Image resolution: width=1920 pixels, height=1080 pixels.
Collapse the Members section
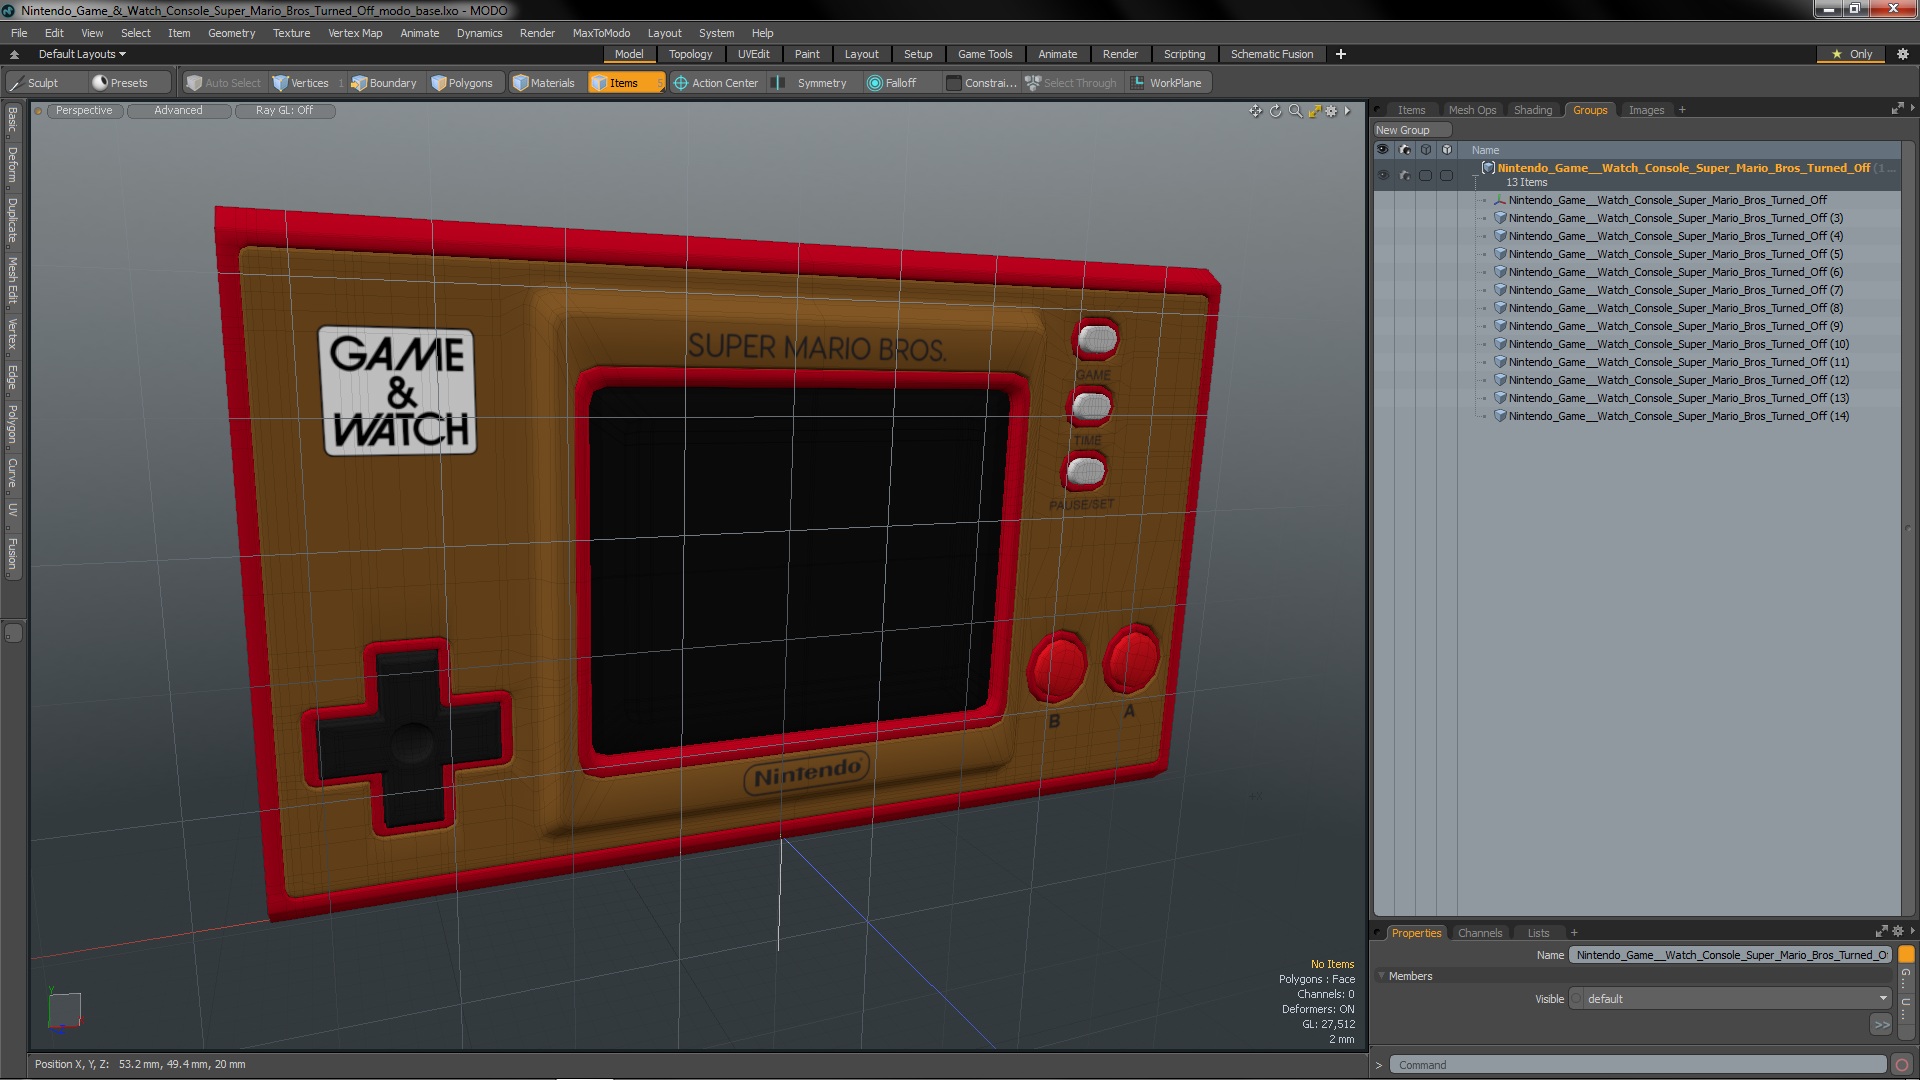pos(1382,976)
